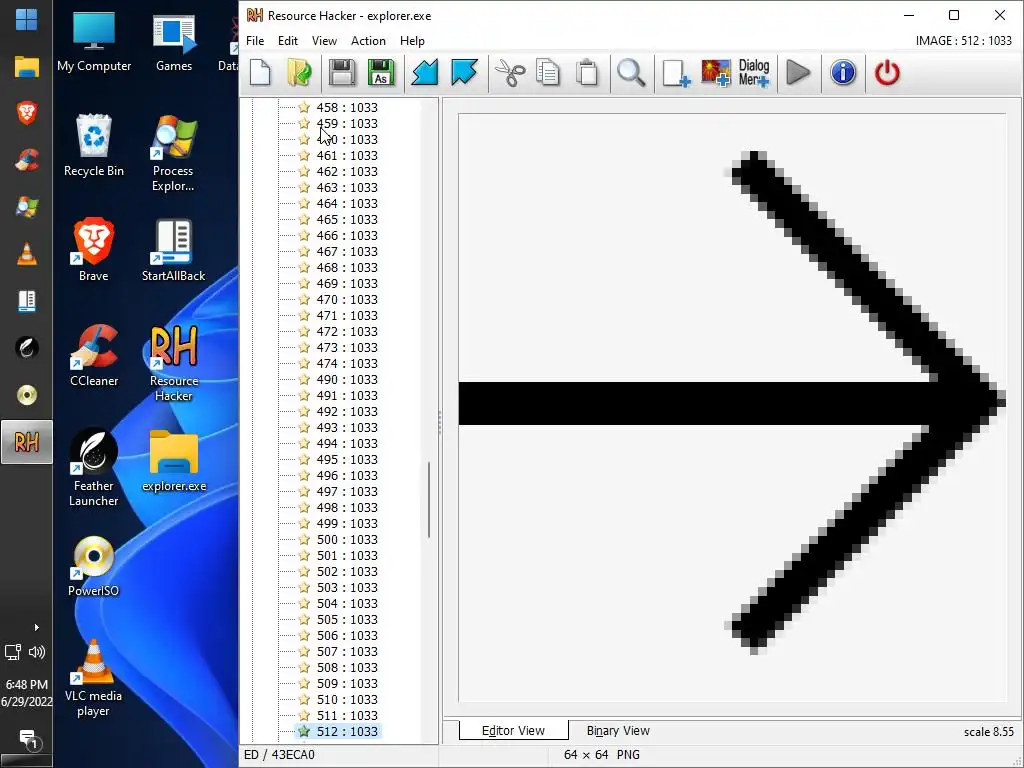Open the volume speaker tray icon
The width and height of the screenshot is (1024, 768).
pyautogui.click(x=37, y=651)
